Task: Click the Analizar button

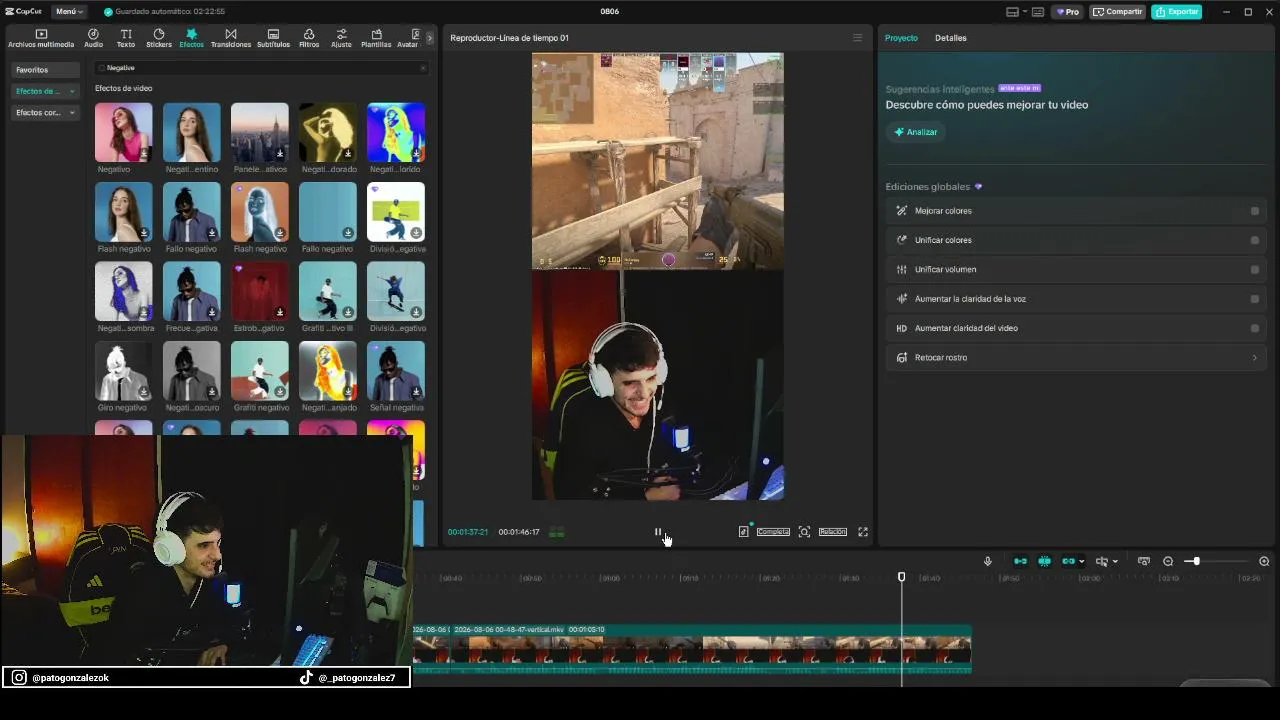Action: [x=916, y=132]
